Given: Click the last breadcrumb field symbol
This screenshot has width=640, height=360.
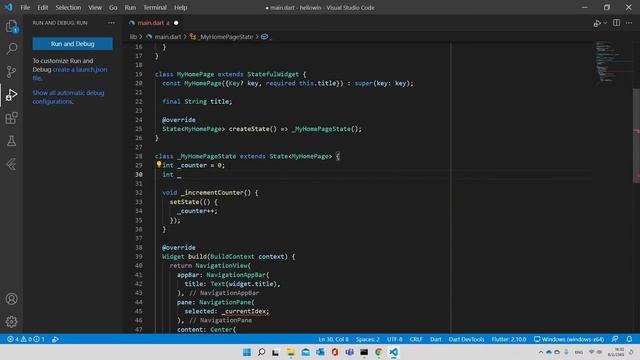Looking at the screenshot, I should (x=266, y=37).
